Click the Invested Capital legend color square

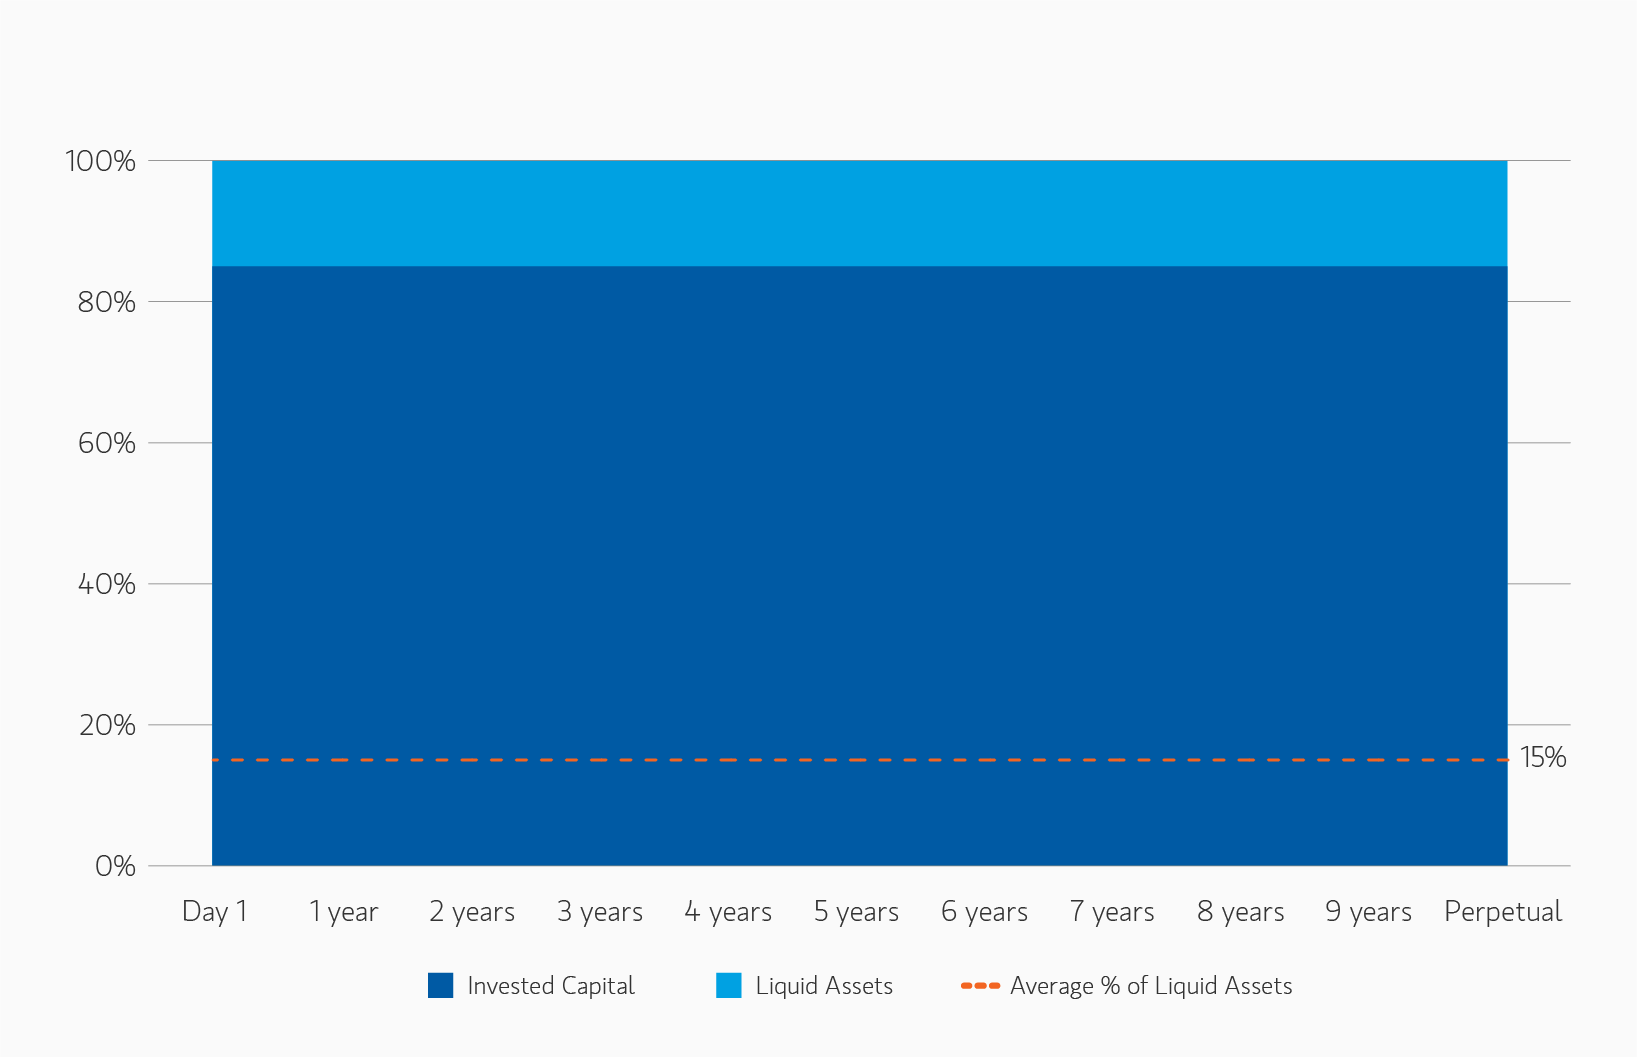(440, 986)
